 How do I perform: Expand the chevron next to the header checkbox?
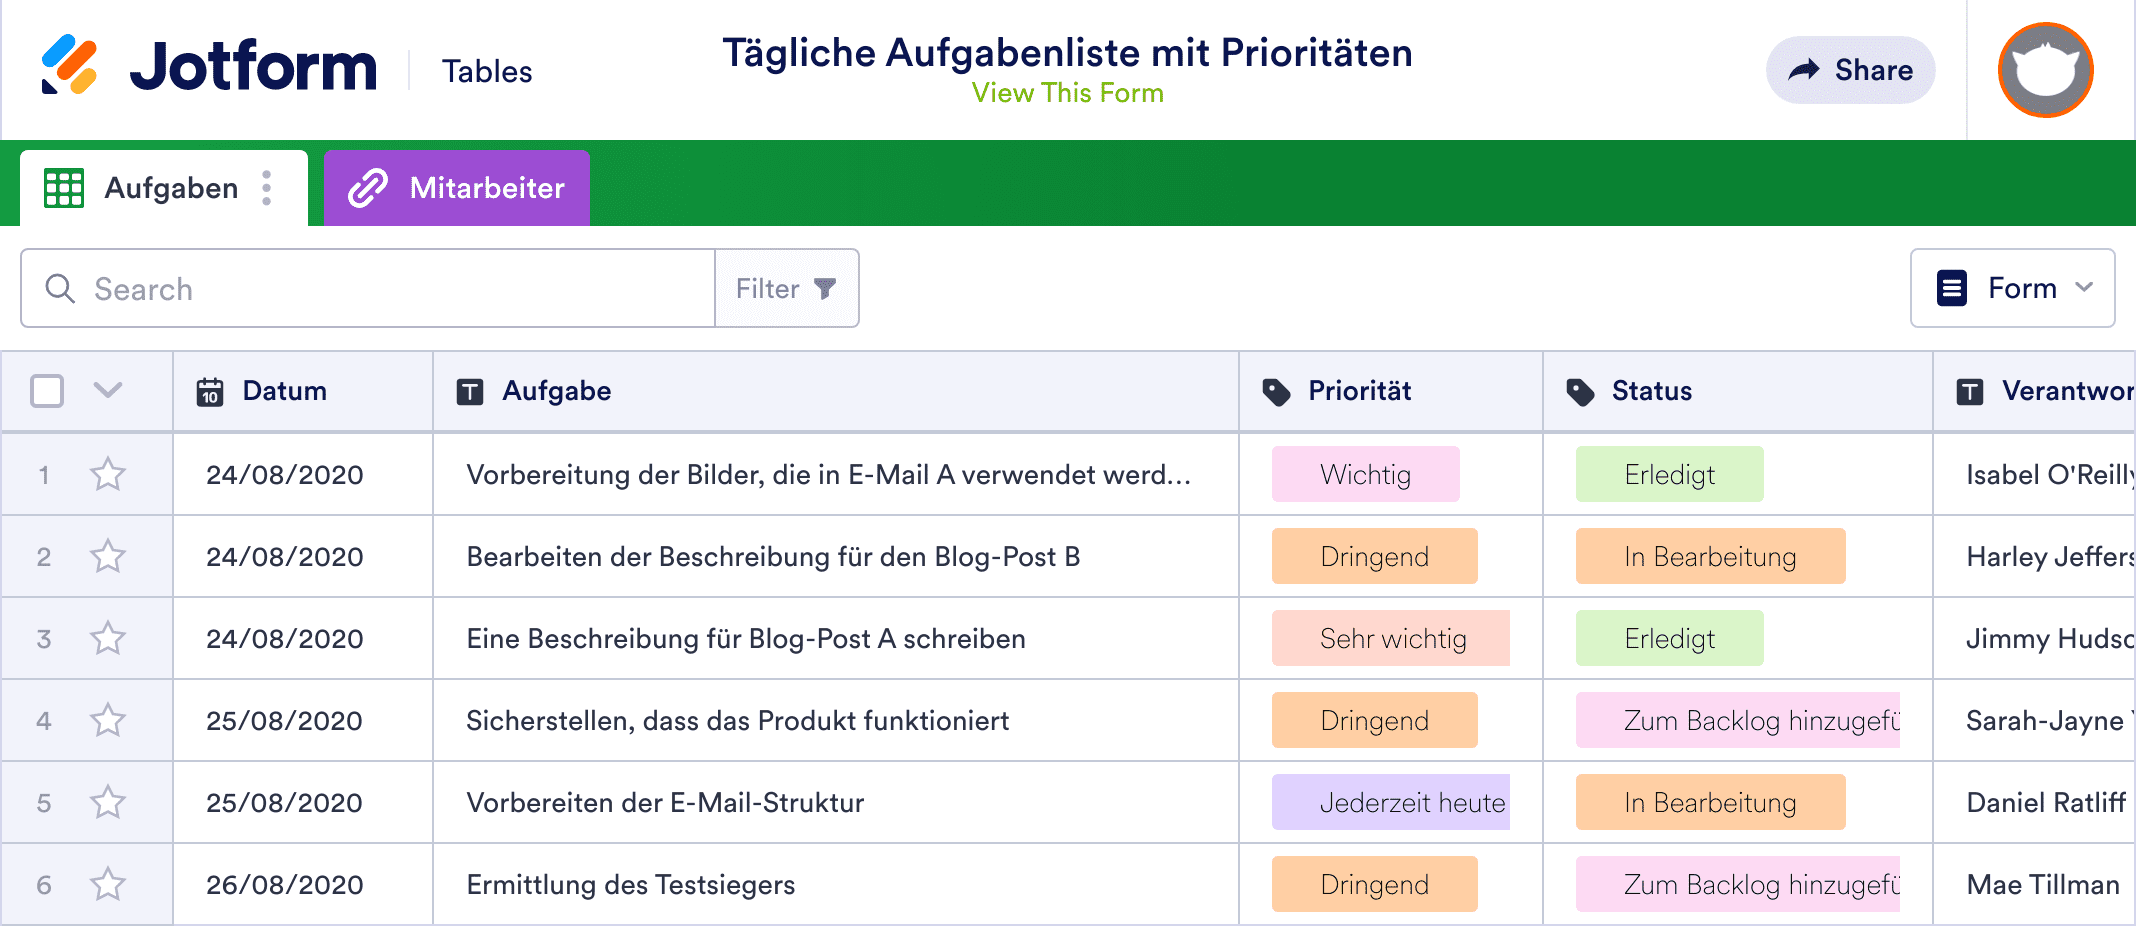point(108,391)
